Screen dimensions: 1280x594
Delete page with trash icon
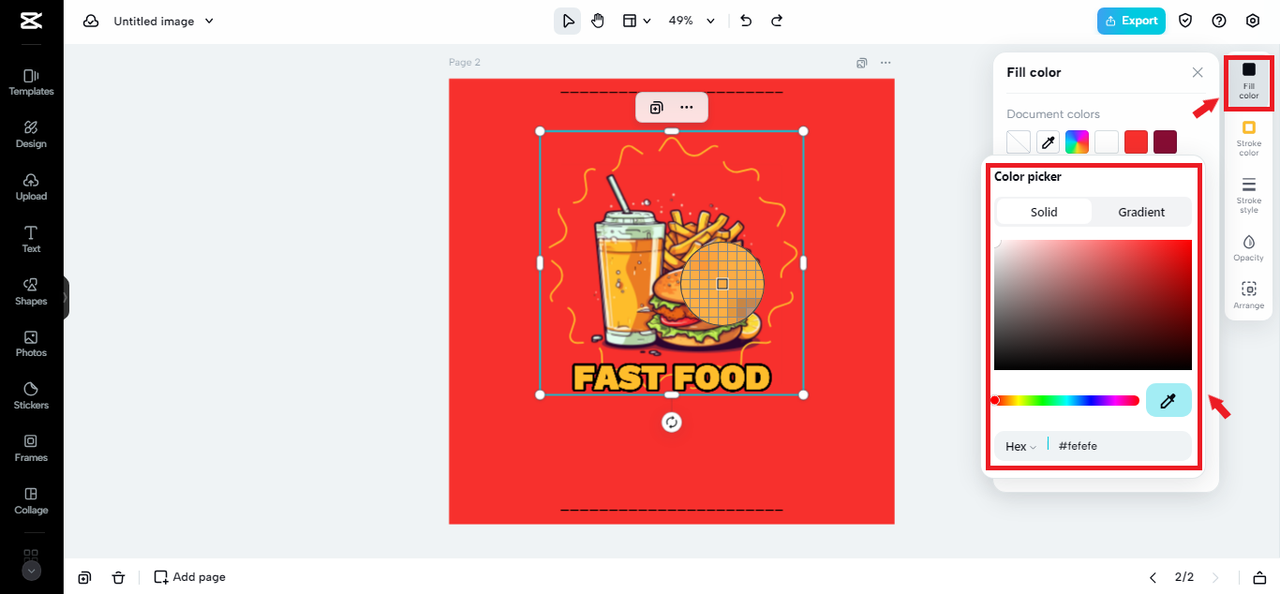(x=118, y=577)
